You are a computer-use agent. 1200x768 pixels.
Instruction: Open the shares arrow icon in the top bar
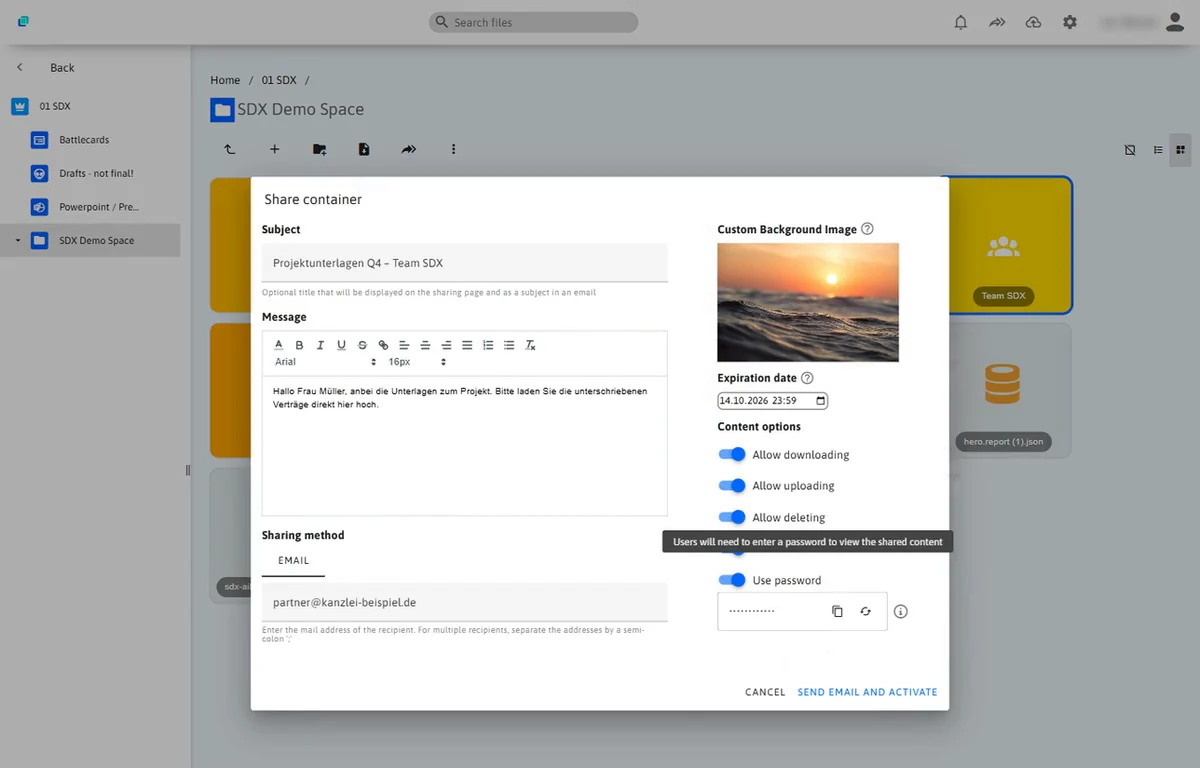[997, 22]
